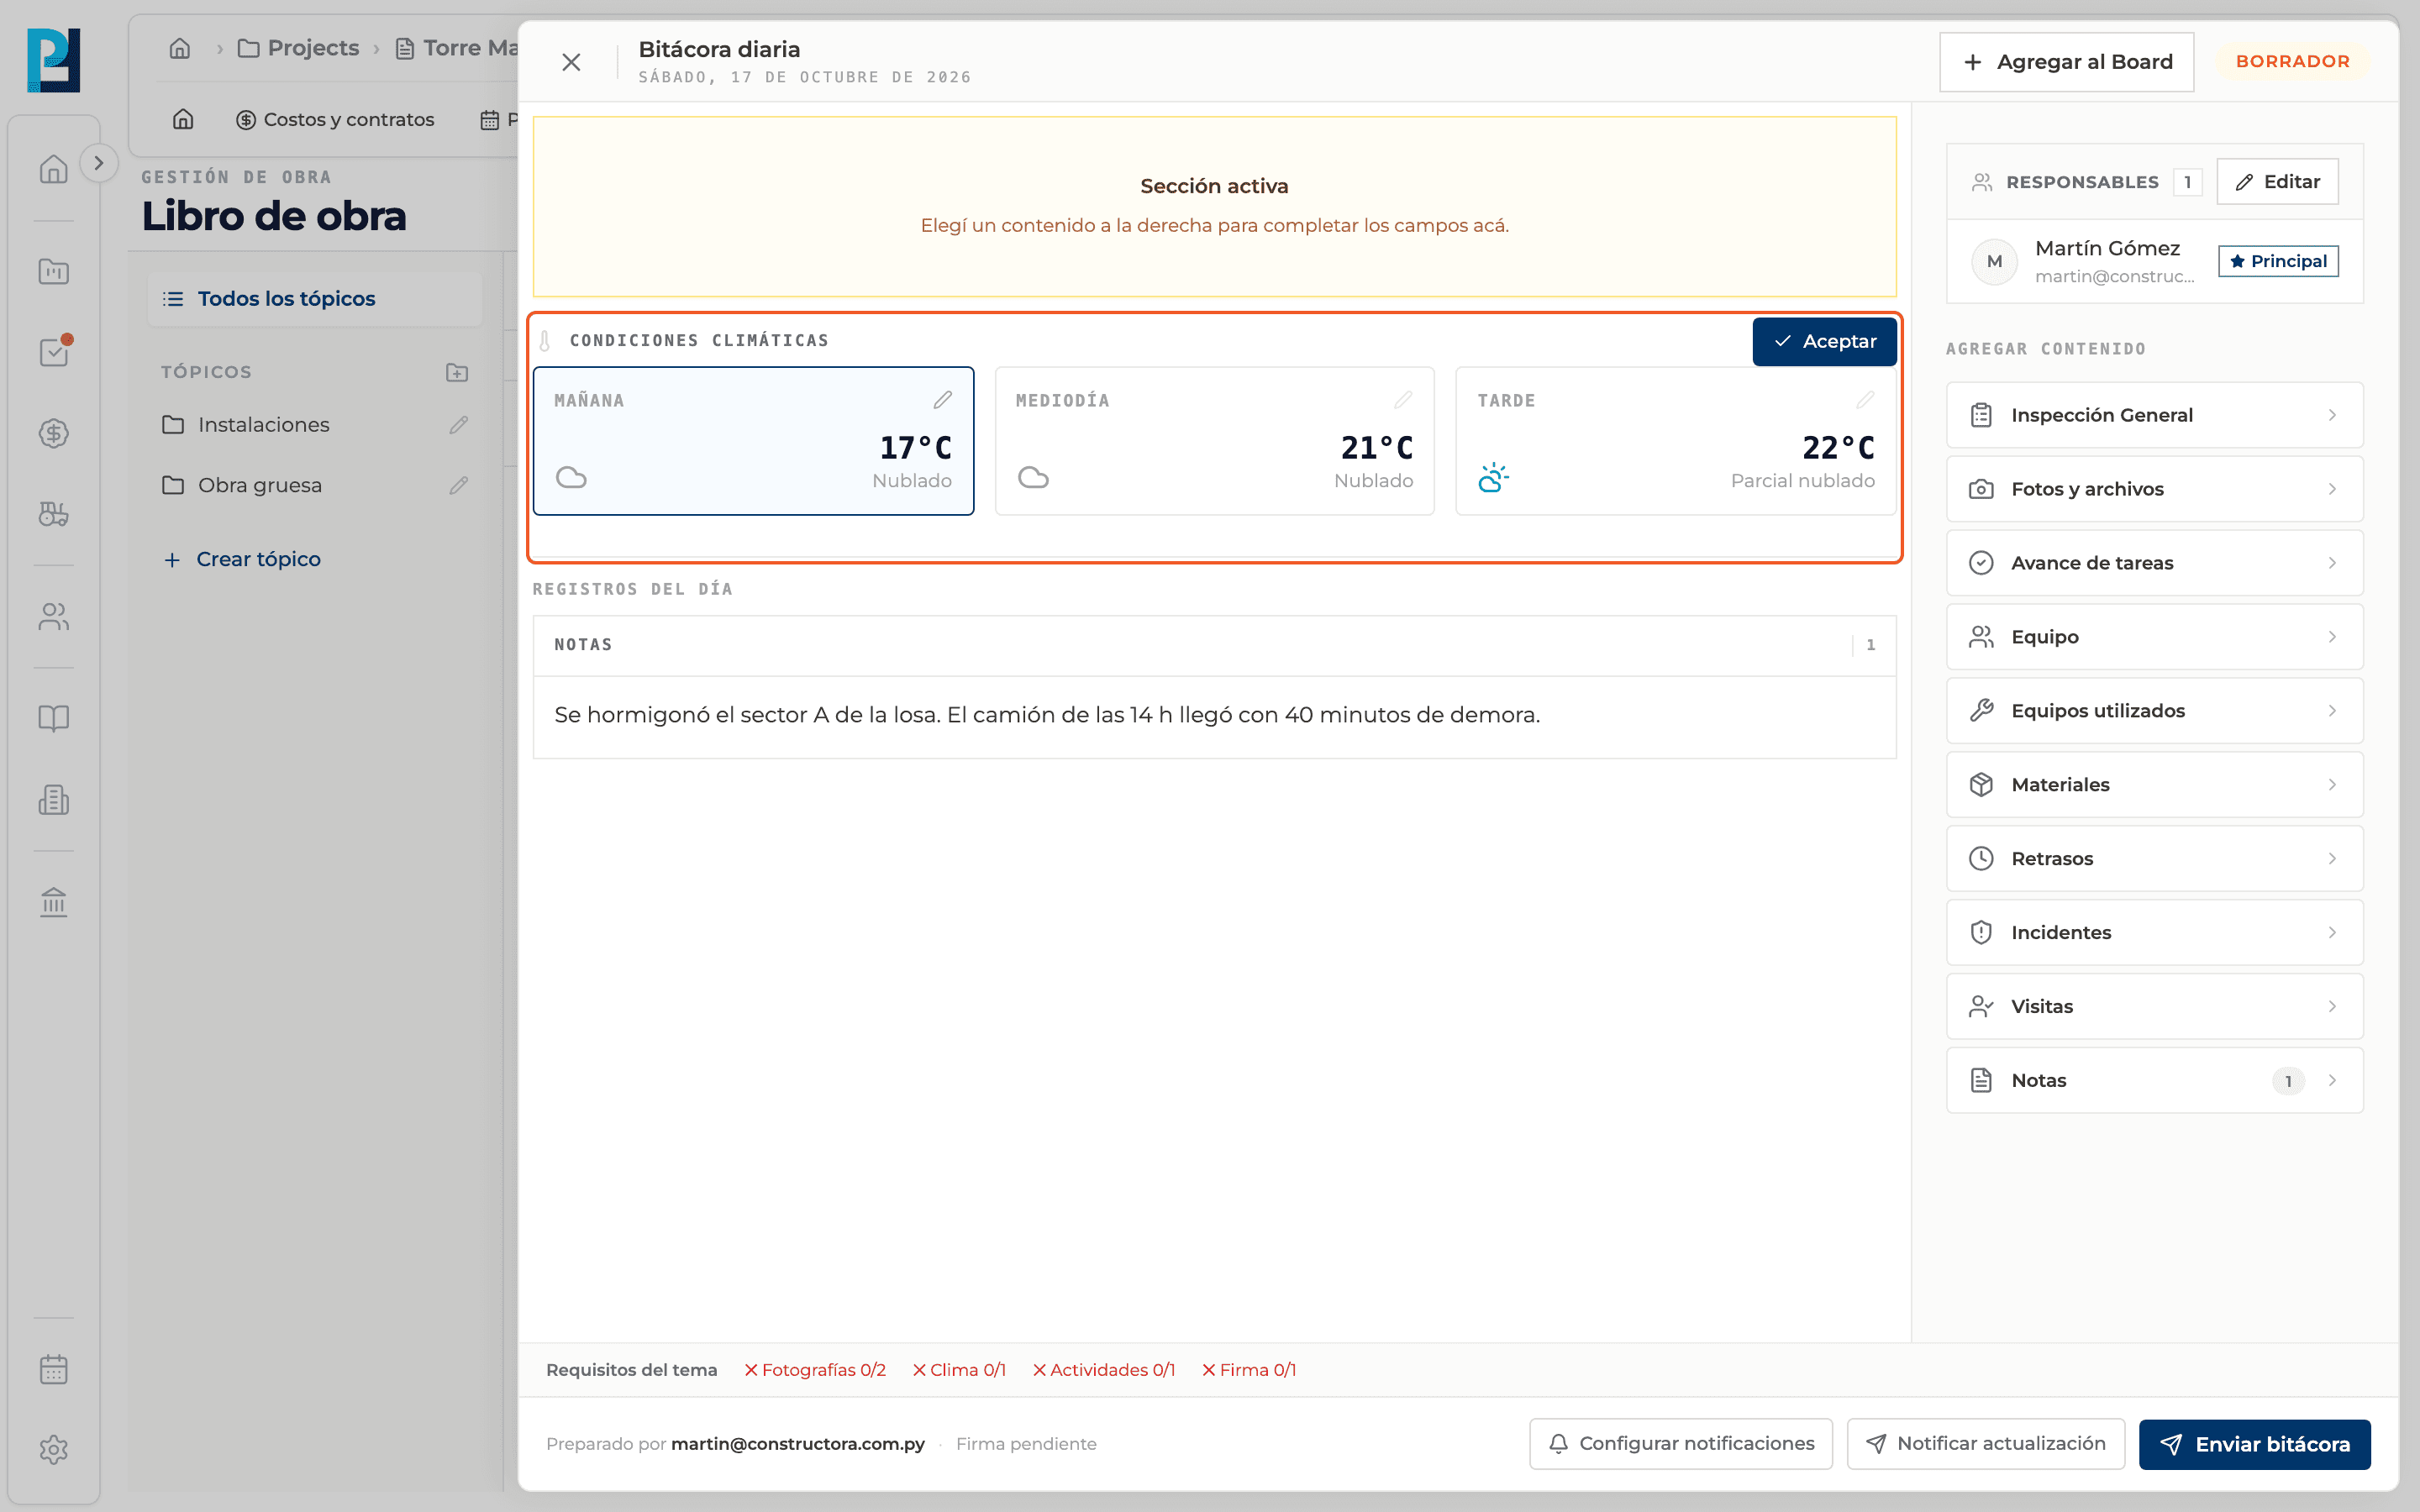Click Crear tópico link
This screenshot has height=1512, width=2420.
pos(242,559)
